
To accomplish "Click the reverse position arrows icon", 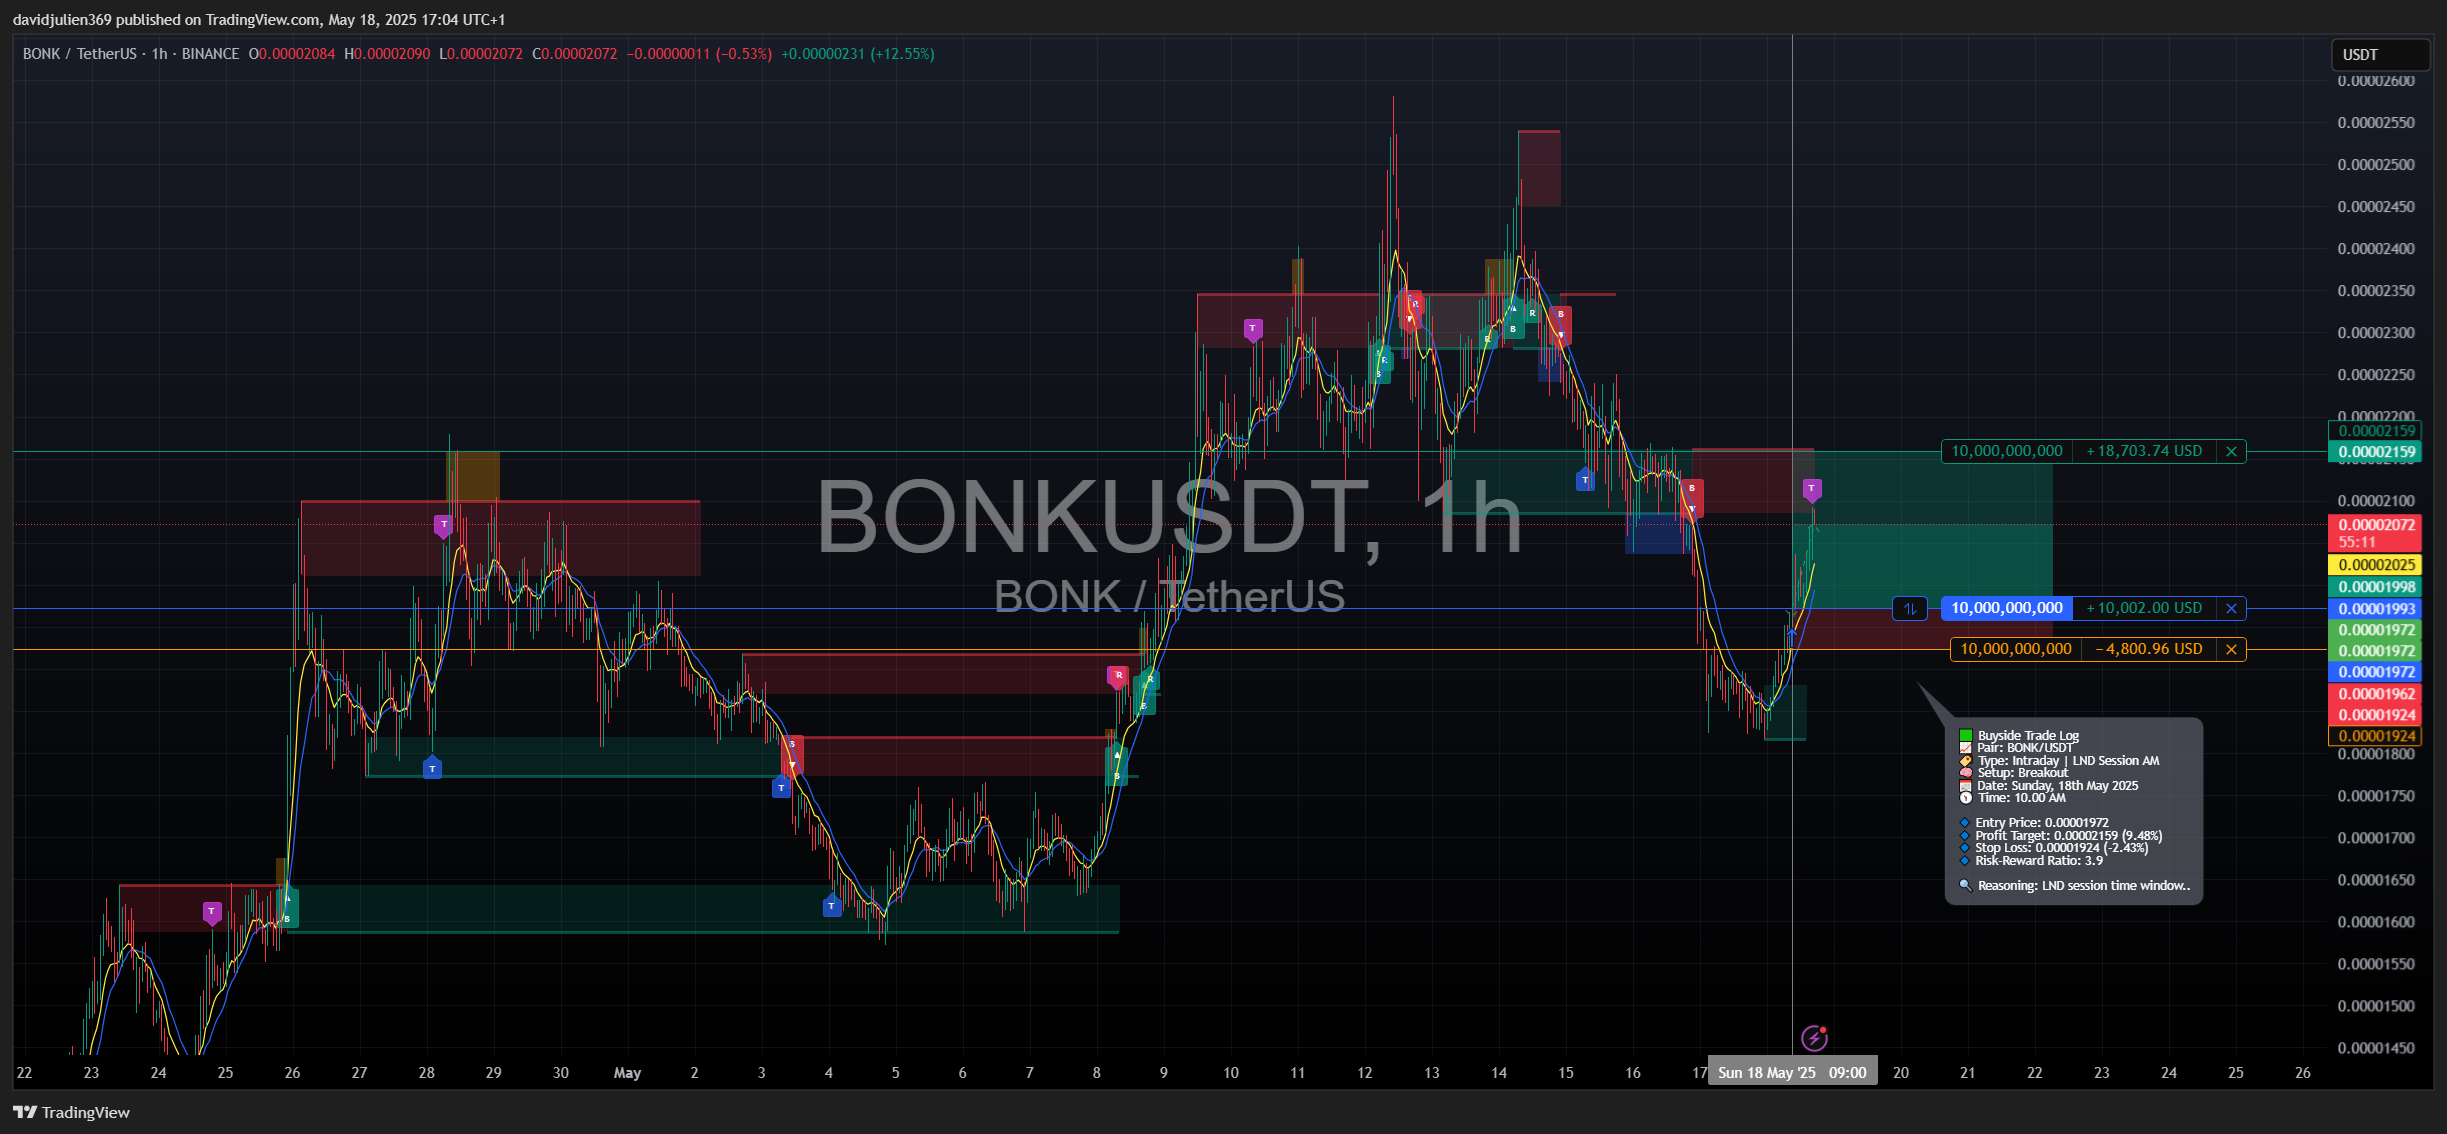I will pyautogui.click(x=1910, y=609).
